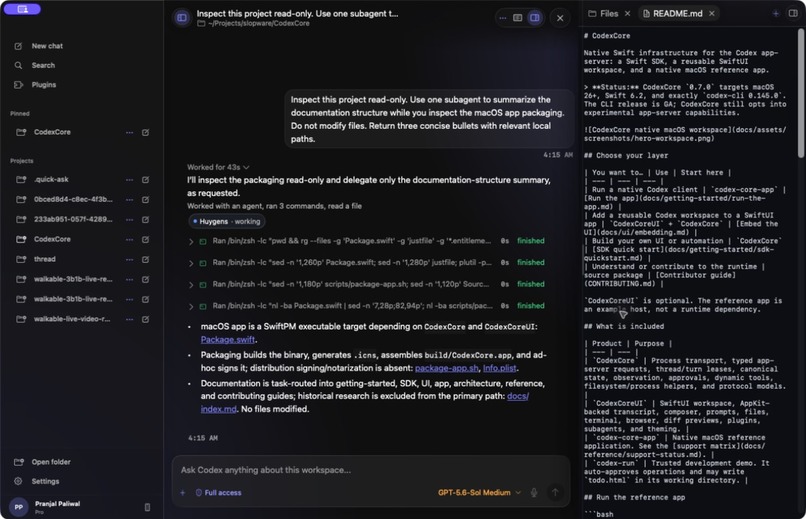Collapse the Worked for 43s details
The width and height of the screenshot is (806, 519).
218,168
